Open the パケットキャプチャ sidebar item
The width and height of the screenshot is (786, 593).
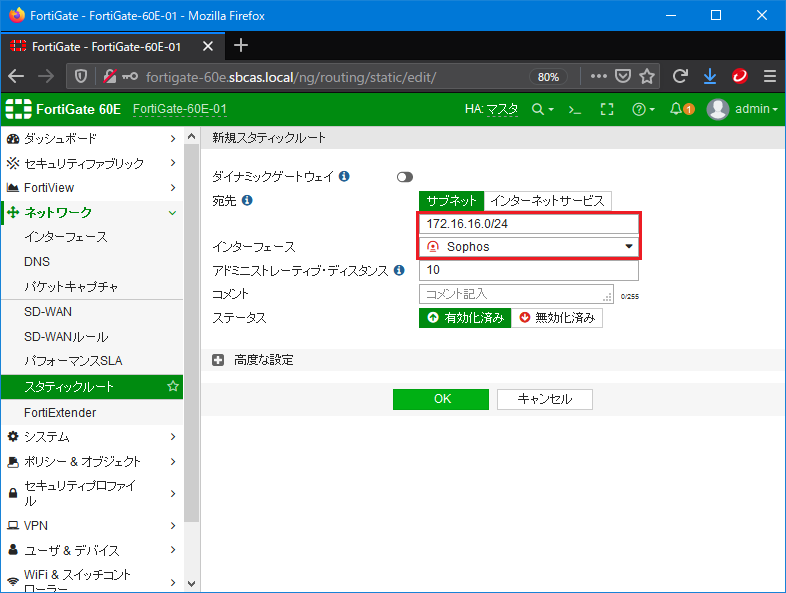point(92,287)
